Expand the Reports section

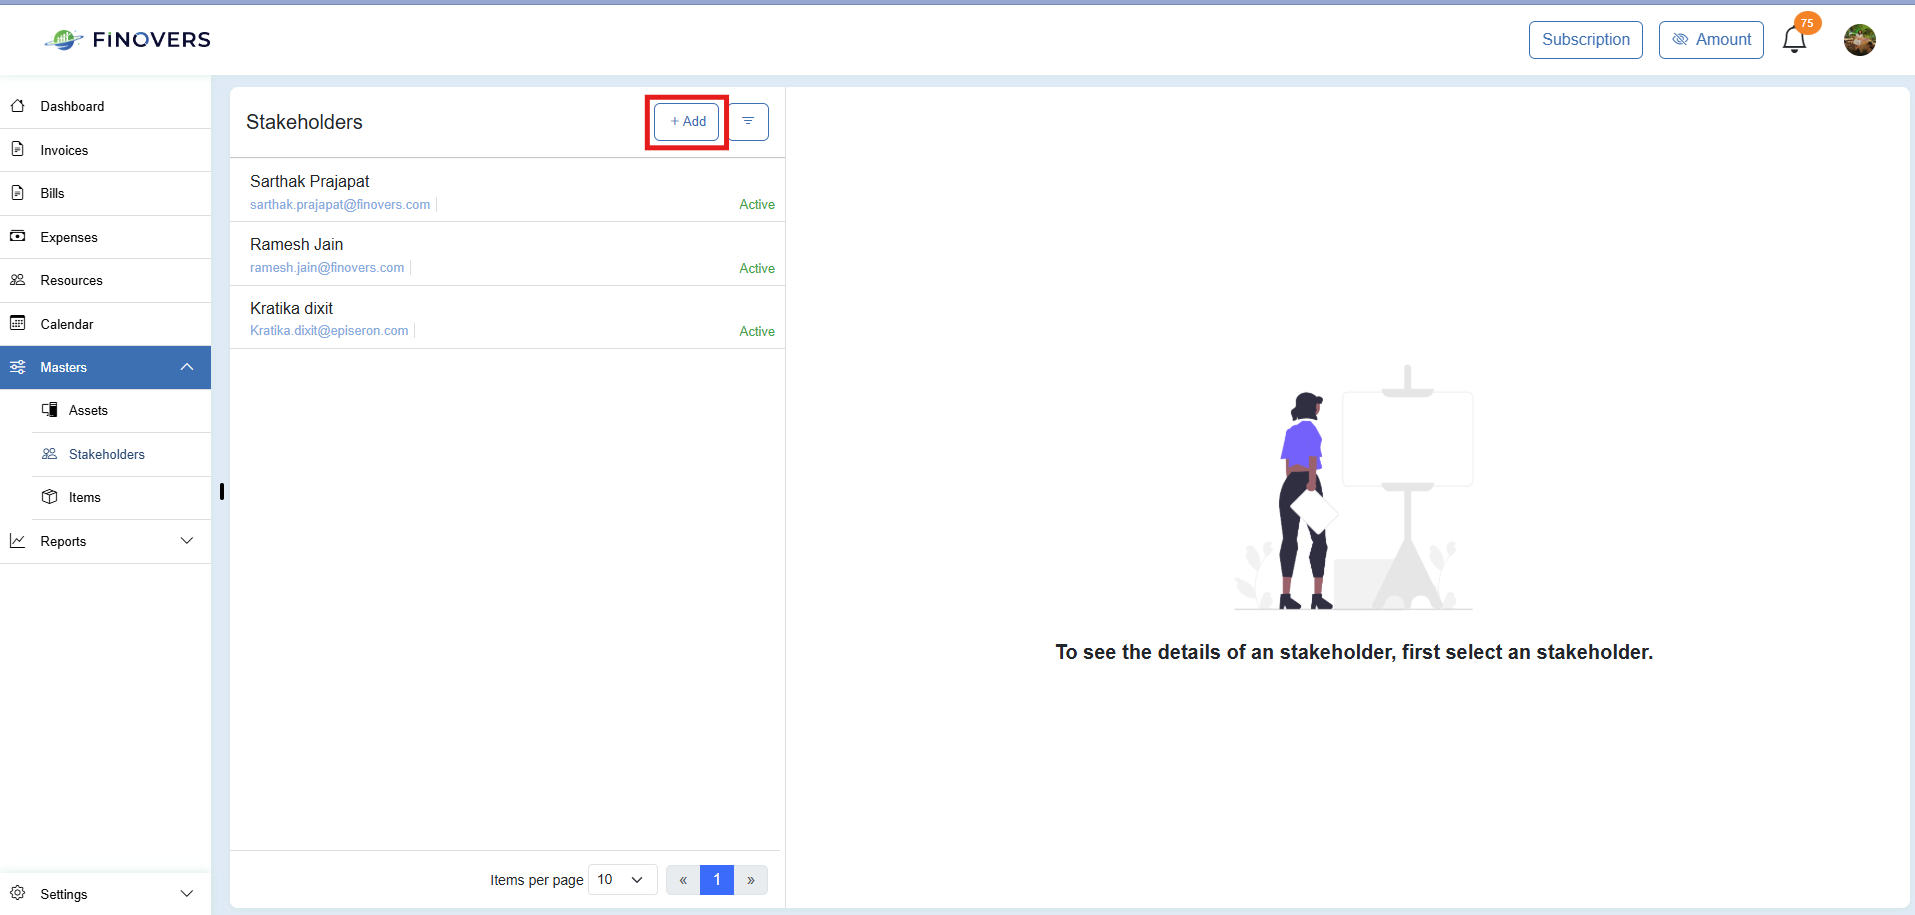click(105, 541)
